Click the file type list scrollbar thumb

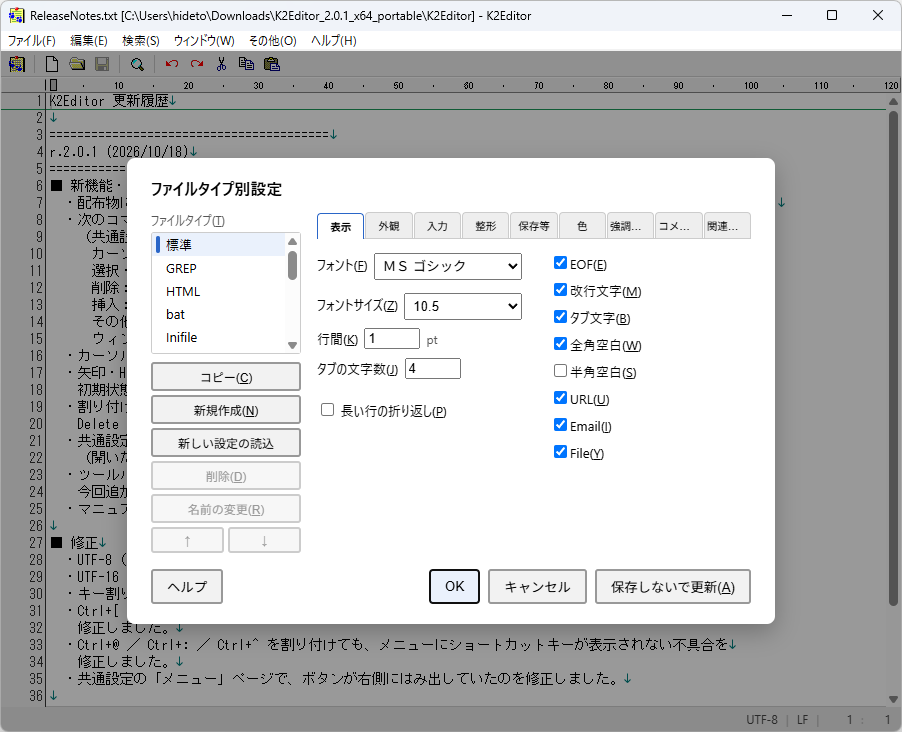point(292,265)
